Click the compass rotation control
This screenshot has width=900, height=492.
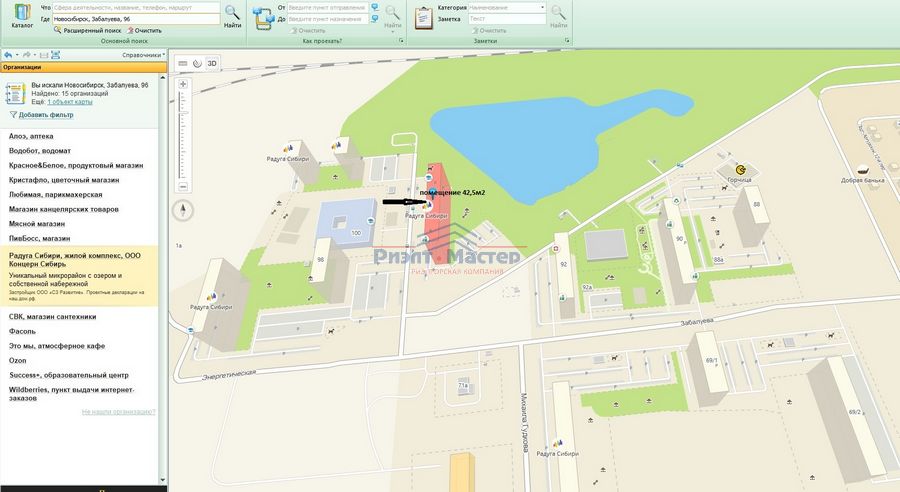pos(183,211)
